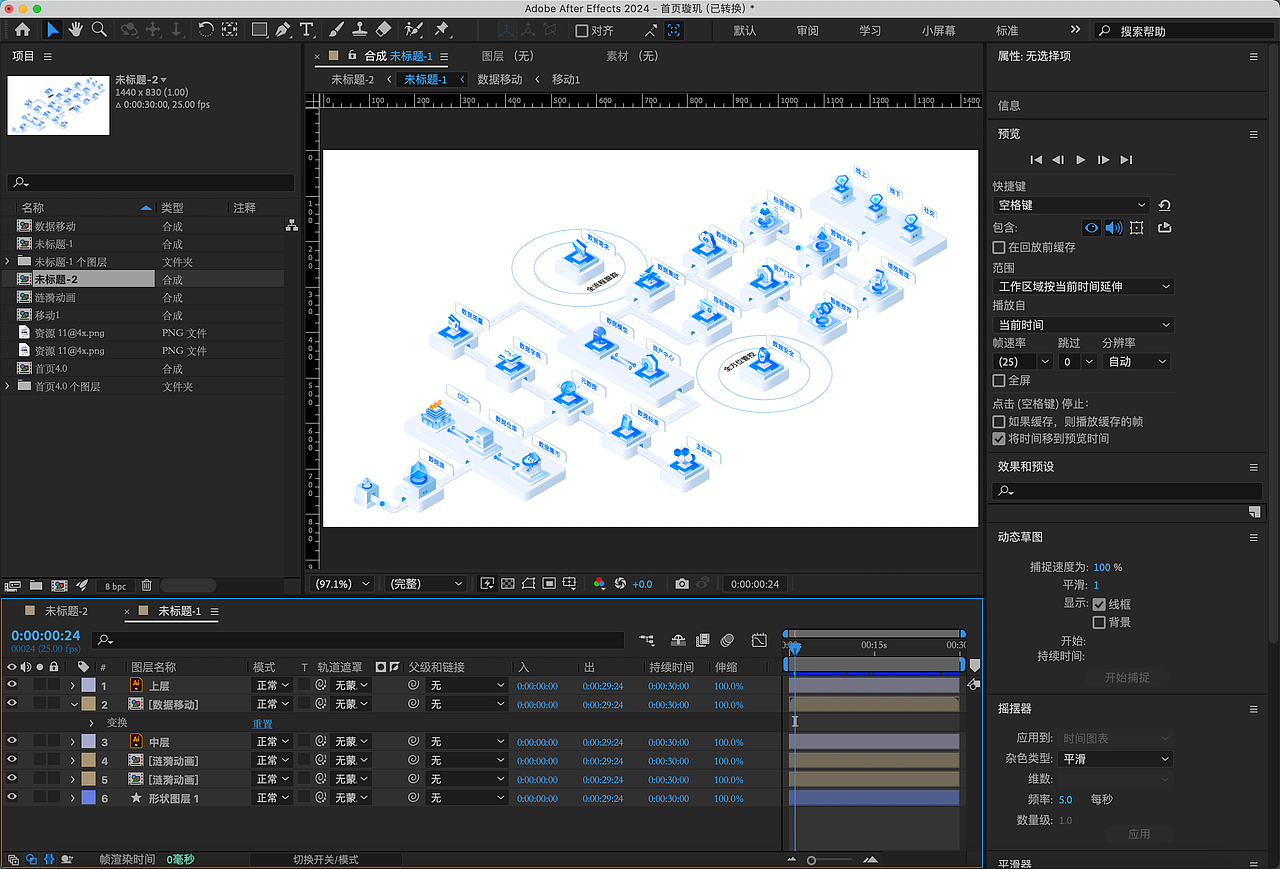Select the Selection arrow tool
This screenshot has height=869, width=1280.
(x=53, y=30)
